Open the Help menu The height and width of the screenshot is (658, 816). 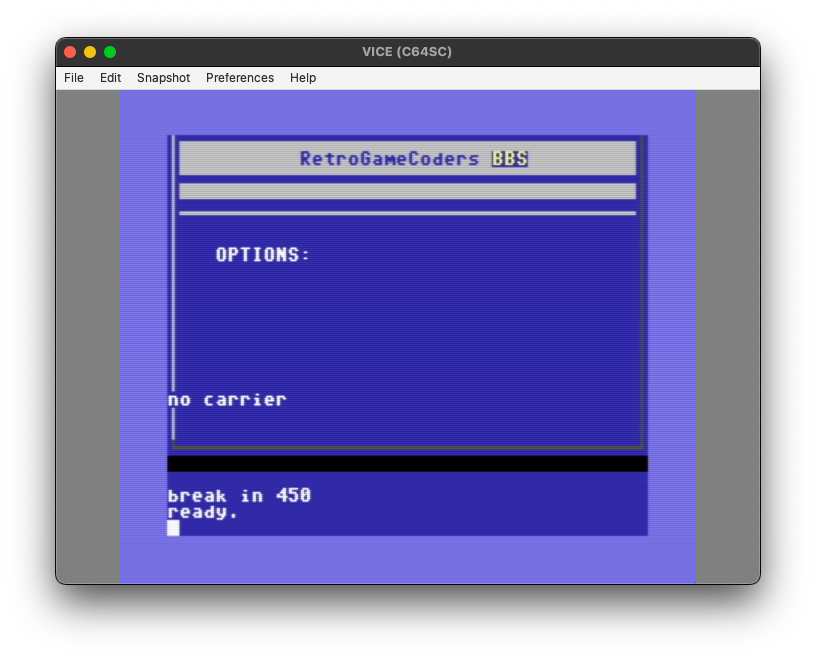click(x=303, y=78)
